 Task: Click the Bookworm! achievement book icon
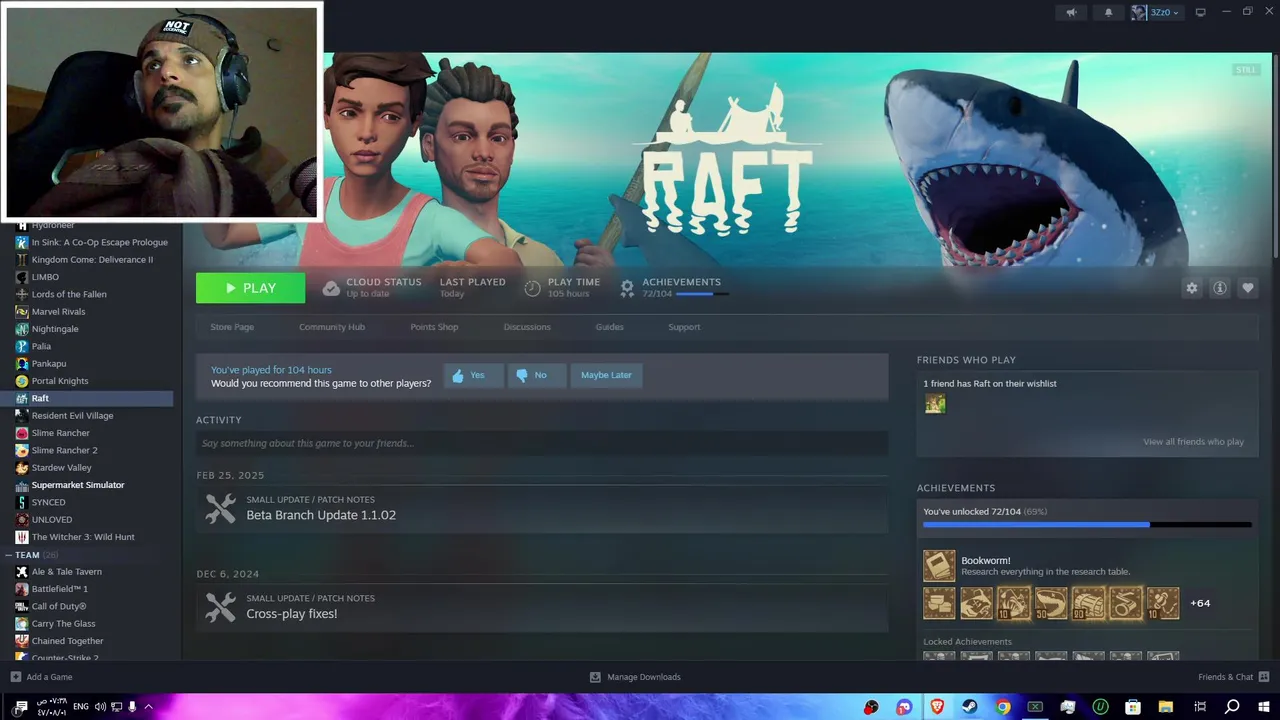click(x=939, y=566)
